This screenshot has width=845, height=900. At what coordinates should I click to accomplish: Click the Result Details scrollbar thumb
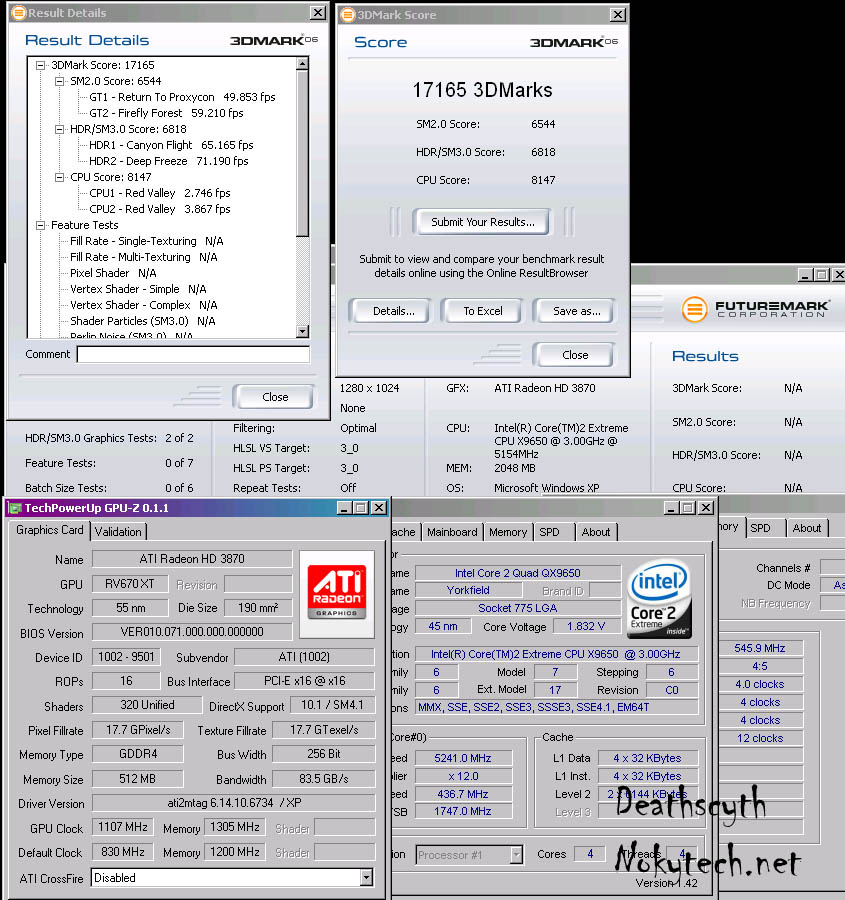click(x=303, y=153)
